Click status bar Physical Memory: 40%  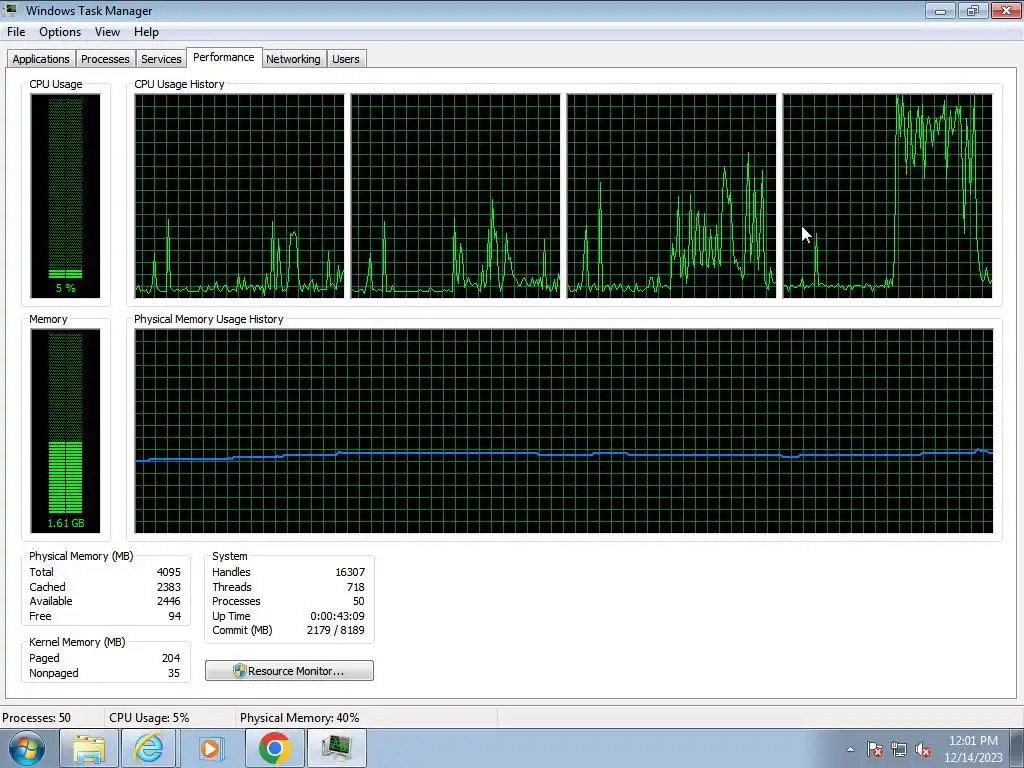pos(300,718)
